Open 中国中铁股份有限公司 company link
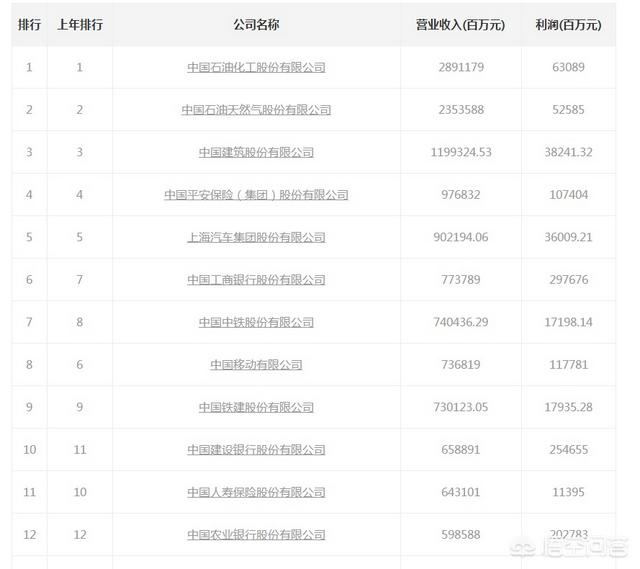The width and height of the screenshot is (640, 569). 256,323
